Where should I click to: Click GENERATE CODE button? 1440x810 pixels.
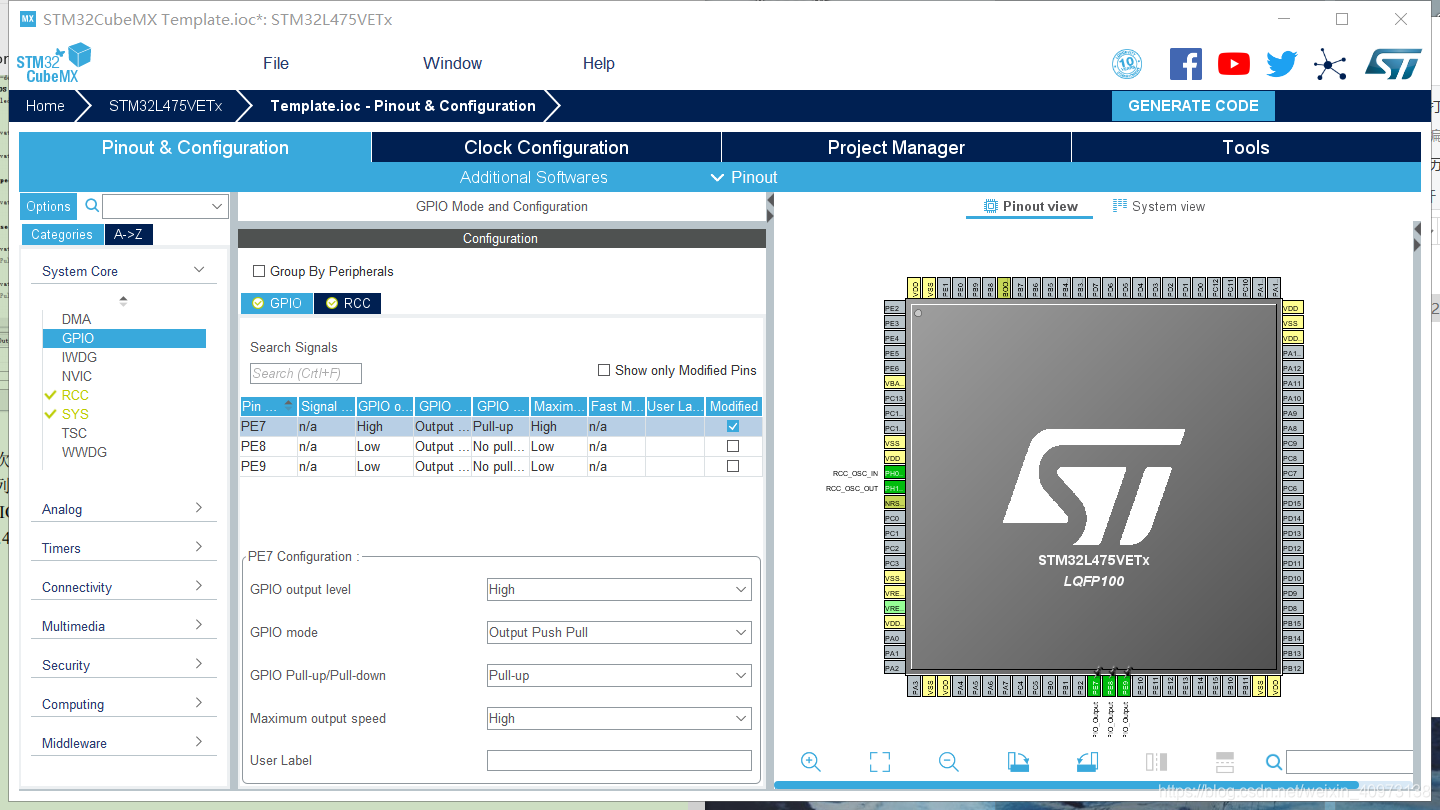point(1193,106)
